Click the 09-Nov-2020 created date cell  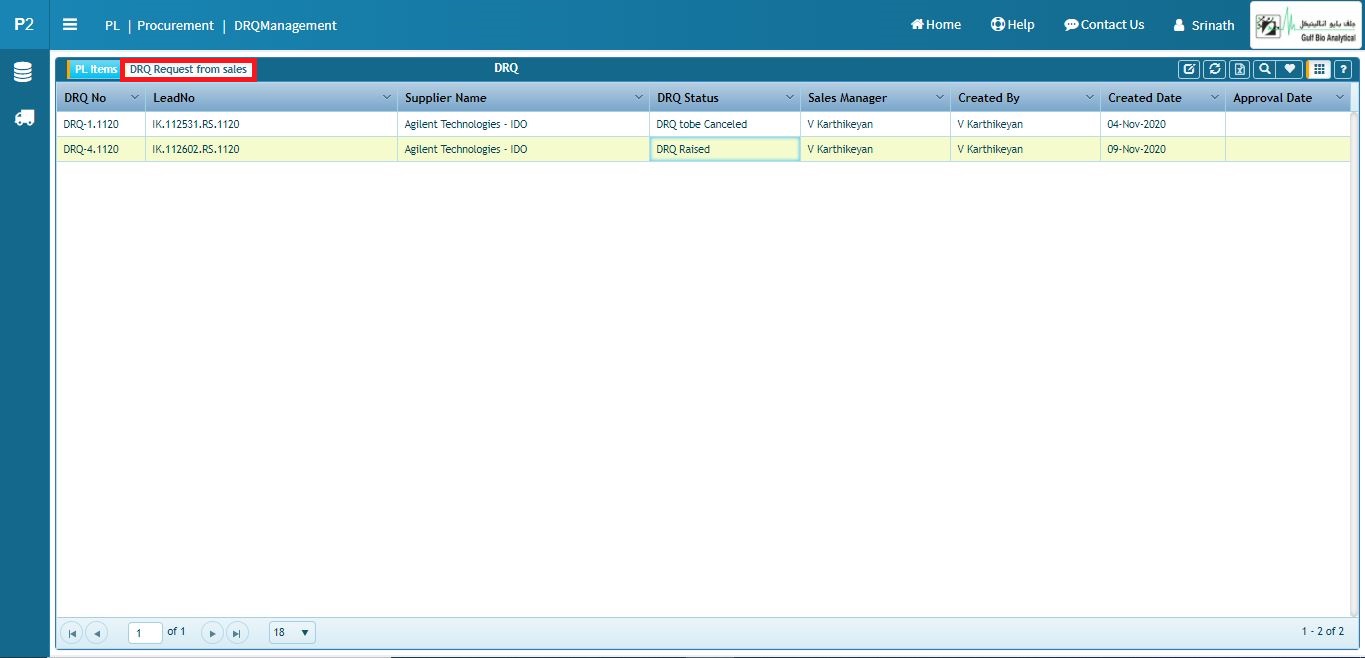(x=1163, y=149)
